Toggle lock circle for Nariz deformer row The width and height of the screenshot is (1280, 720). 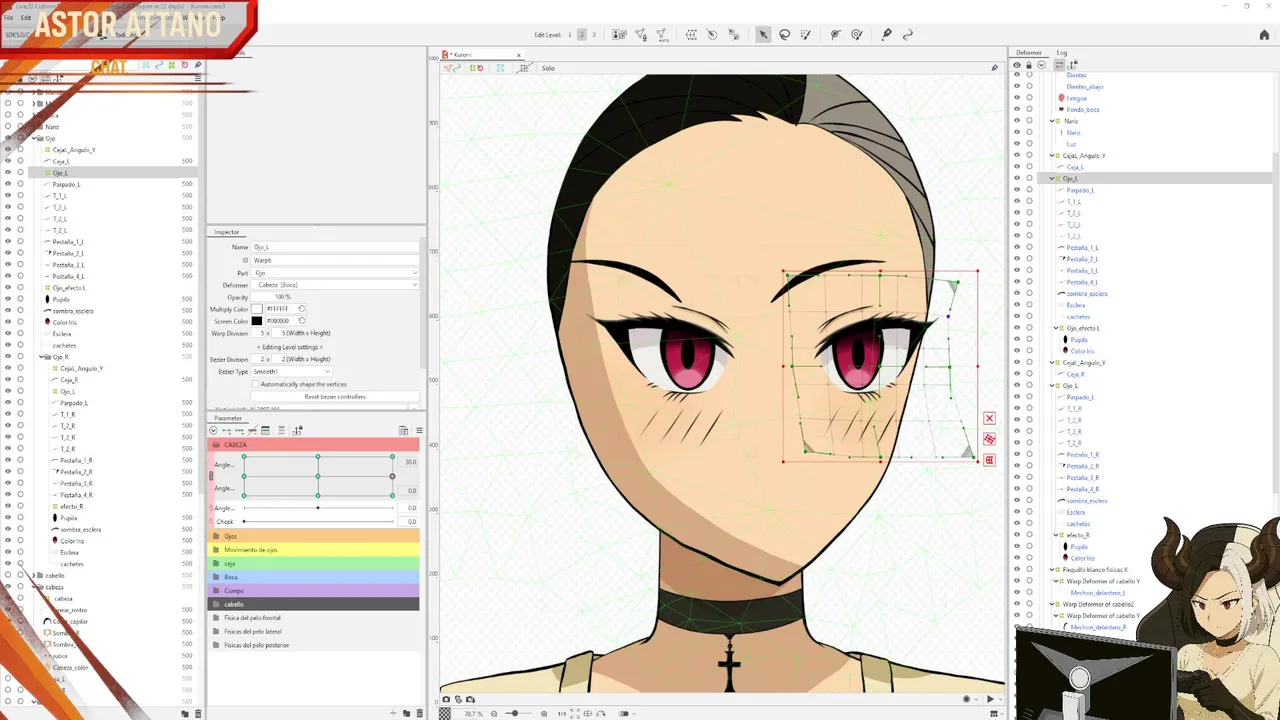[1029, 121]
